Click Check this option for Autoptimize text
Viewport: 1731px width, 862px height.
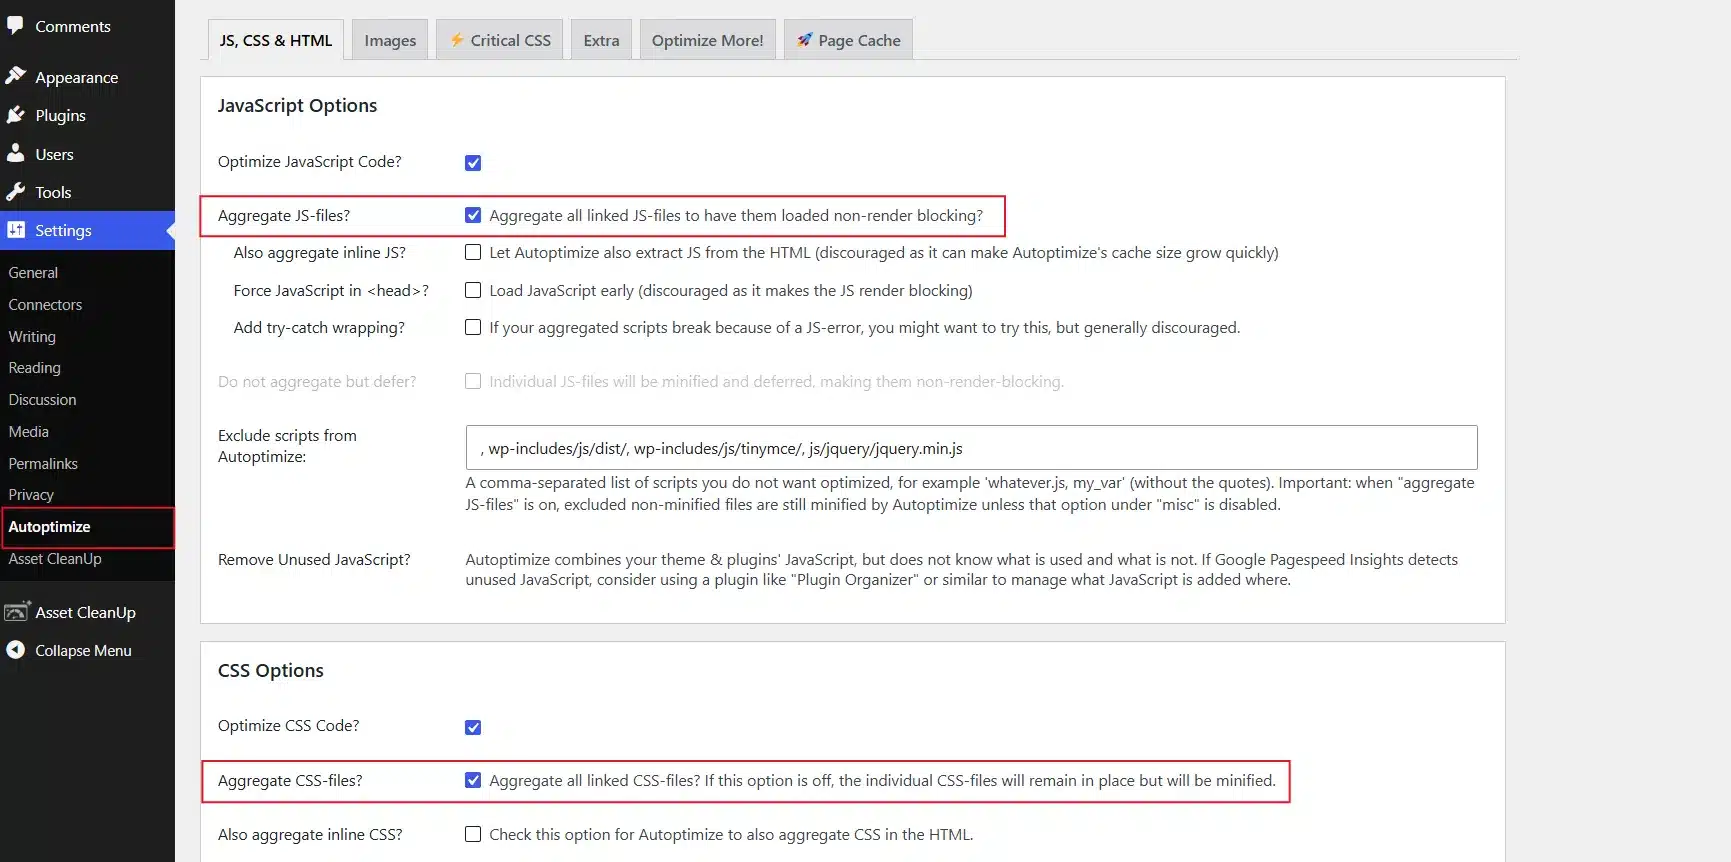(x=731, y=834)
